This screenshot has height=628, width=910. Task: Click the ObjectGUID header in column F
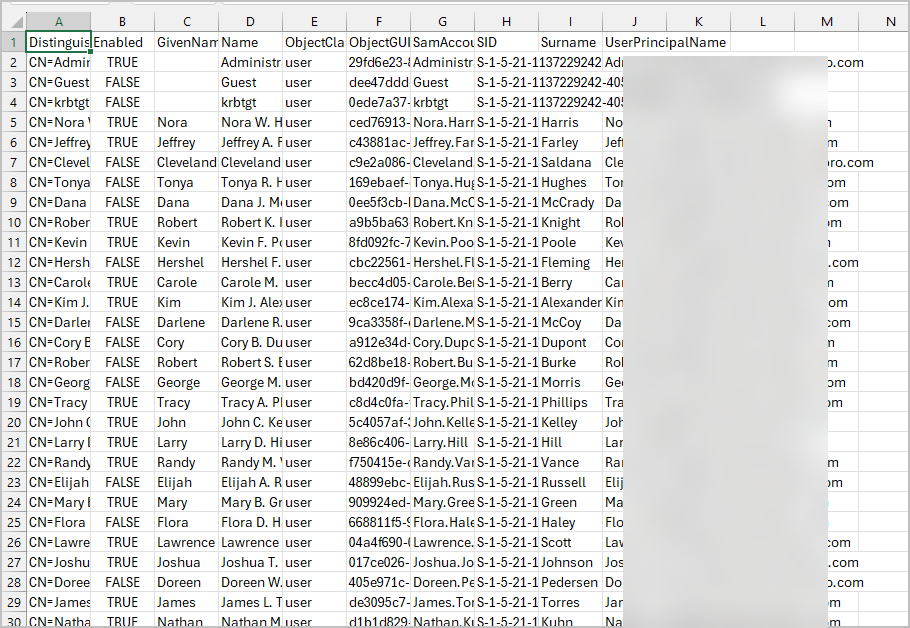point(378,42)
